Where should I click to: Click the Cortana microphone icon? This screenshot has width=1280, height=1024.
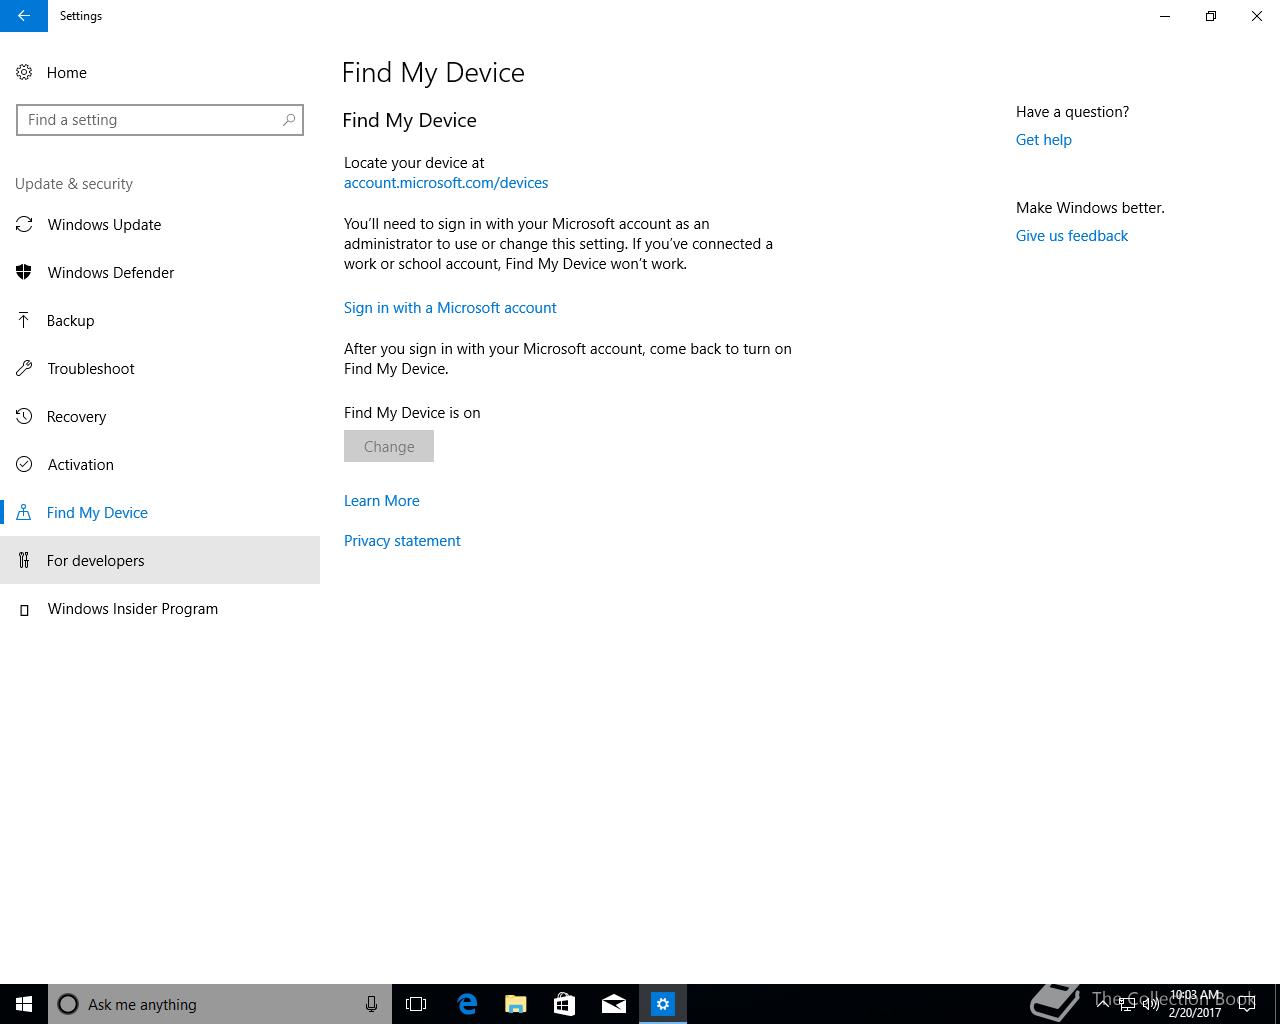pyautogui.click(x=371, y=1004)
